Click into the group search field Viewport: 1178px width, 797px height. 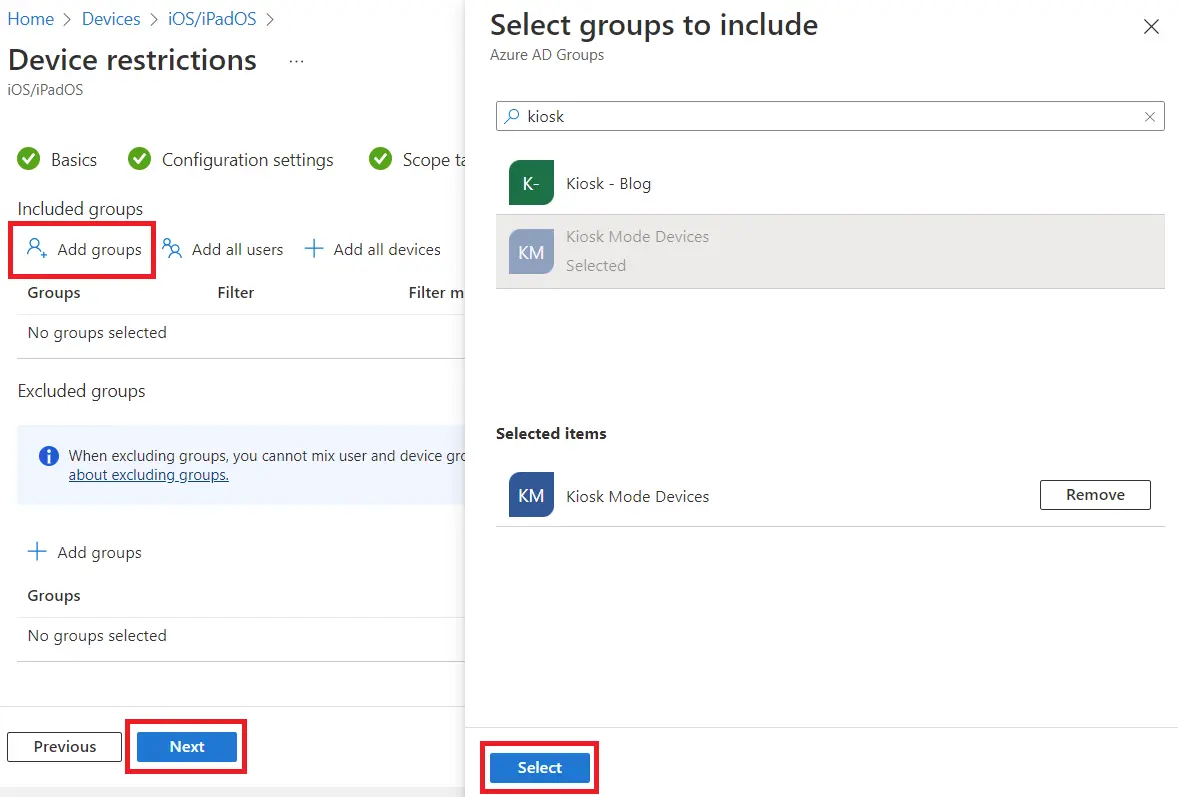tap(830, 117)
